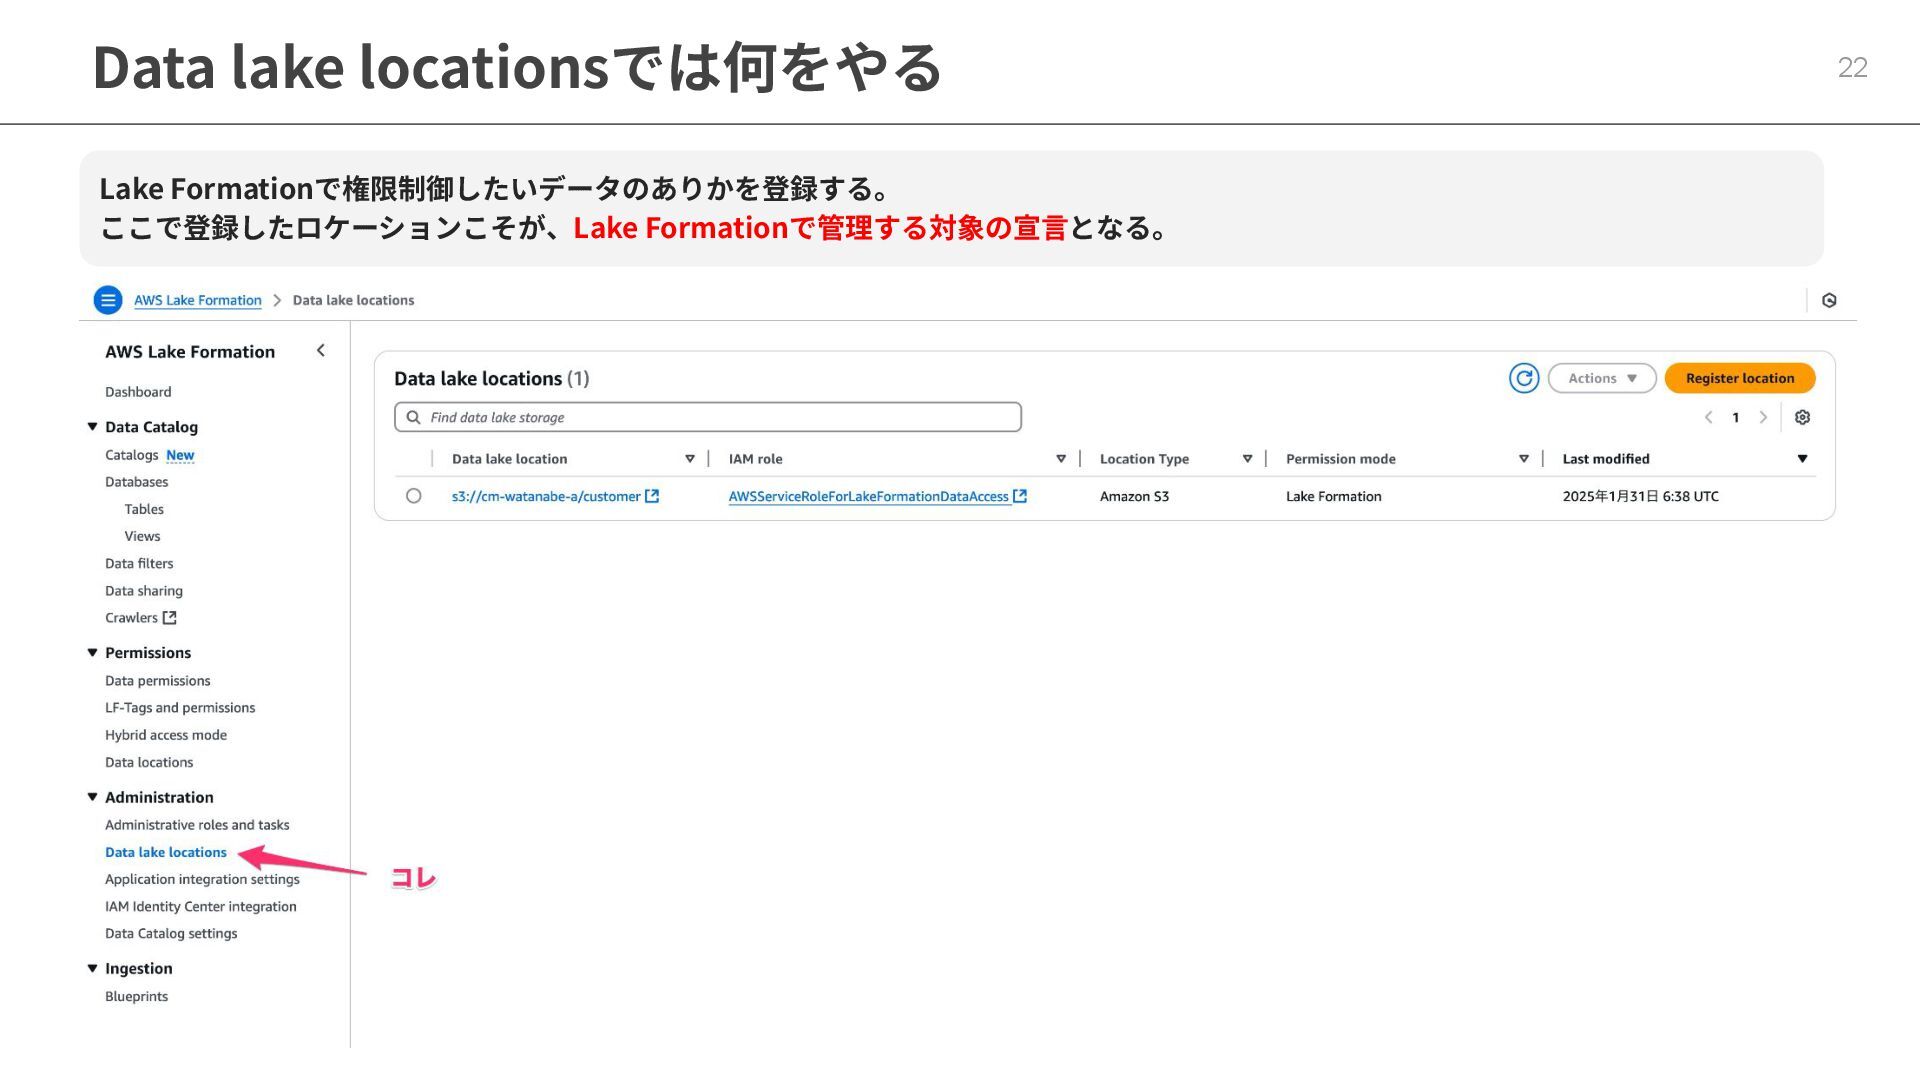Collapse the AWS Lake Formation side panel chevron
Viewport: 1920px width, 1080px height.
(321, 350)
